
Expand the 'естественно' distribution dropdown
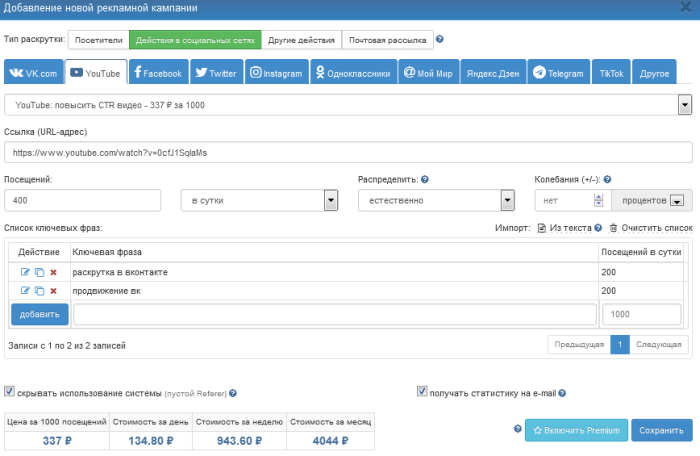pos(507,201)
